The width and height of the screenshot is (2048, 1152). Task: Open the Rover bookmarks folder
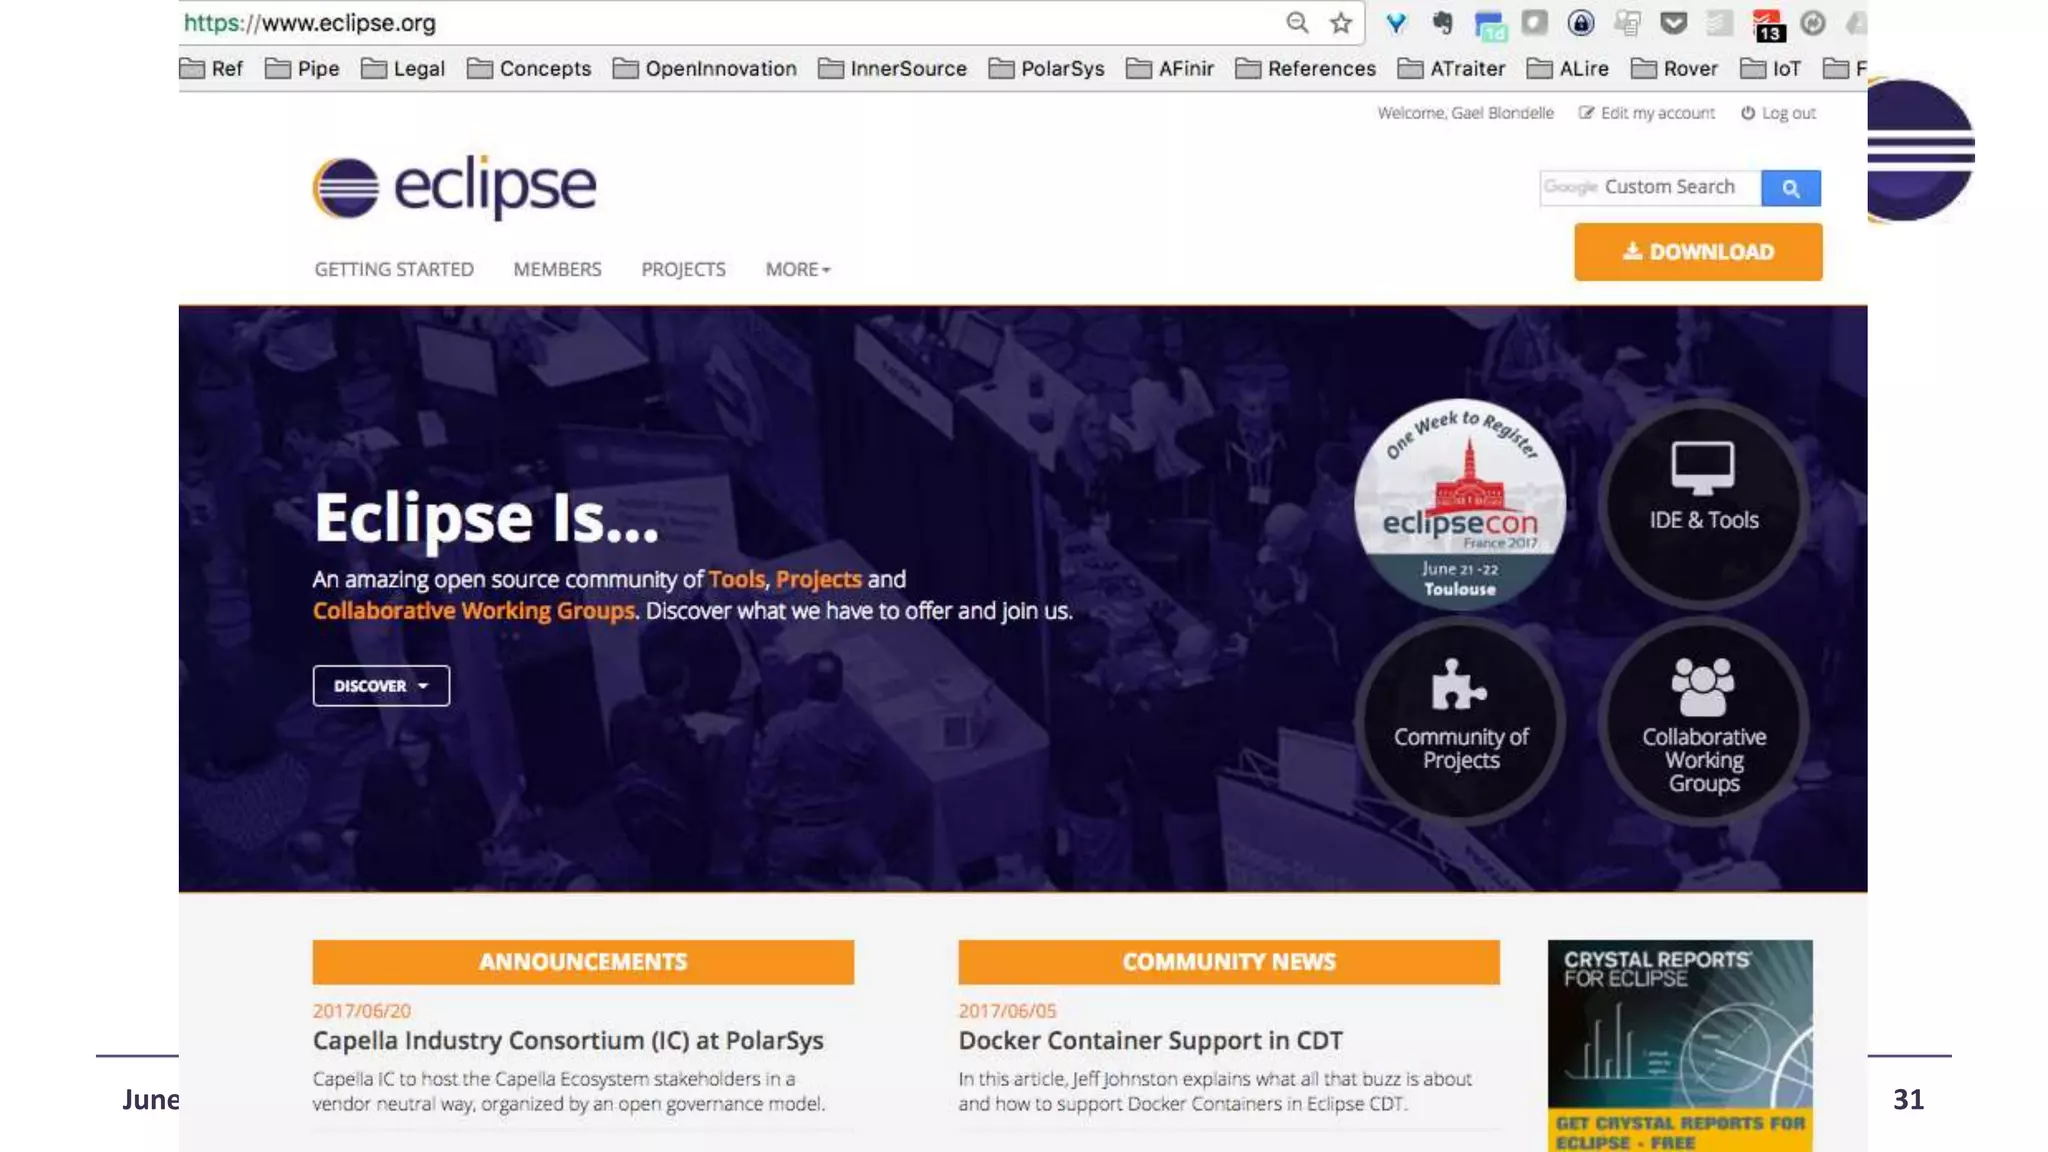(1674, 68)
